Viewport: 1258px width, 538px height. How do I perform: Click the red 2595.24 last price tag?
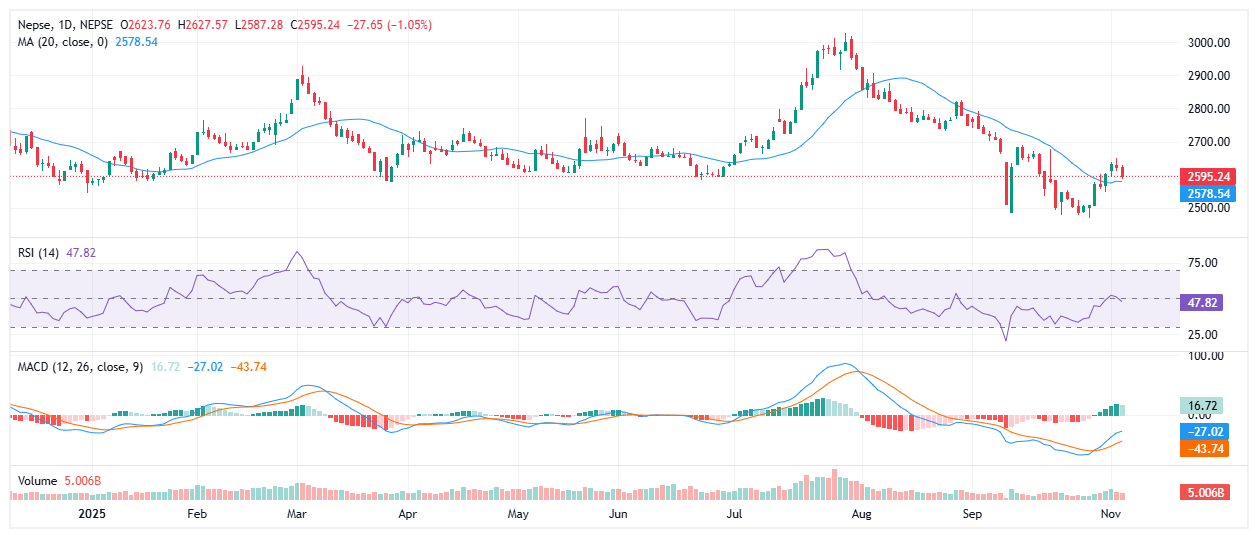(x=1207, y=175)
